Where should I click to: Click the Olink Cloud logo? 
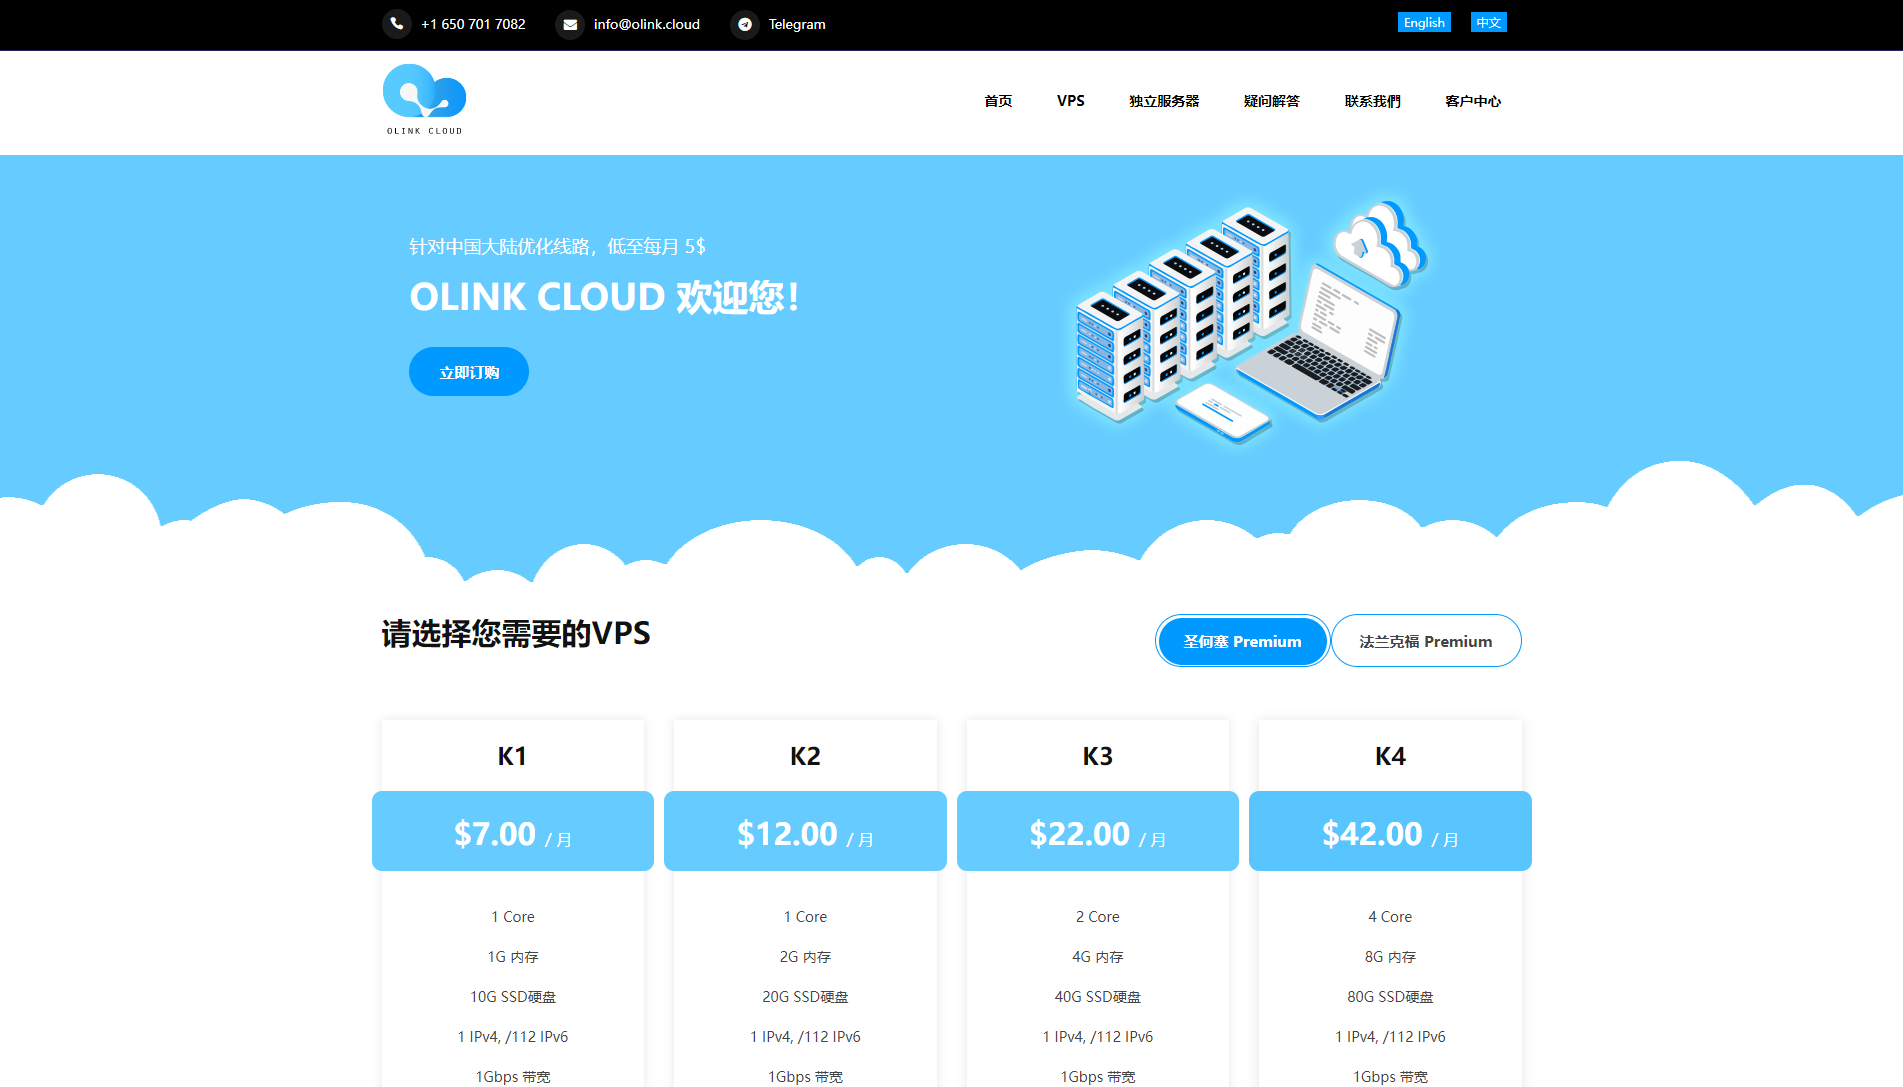click(x=424, y=97)
